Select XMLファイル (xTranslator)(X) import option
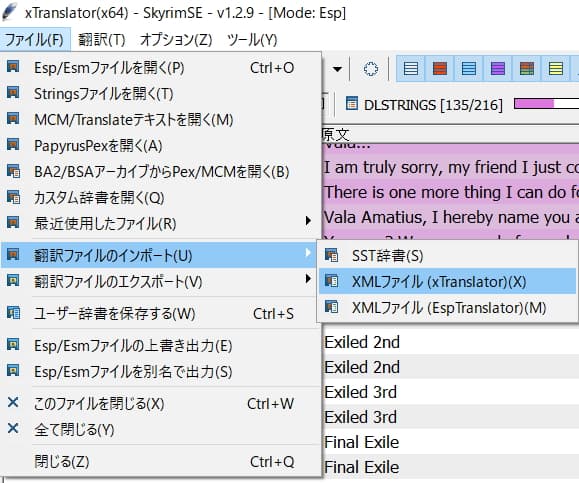This screenshot has width=579, height=483. pos(447,282)
